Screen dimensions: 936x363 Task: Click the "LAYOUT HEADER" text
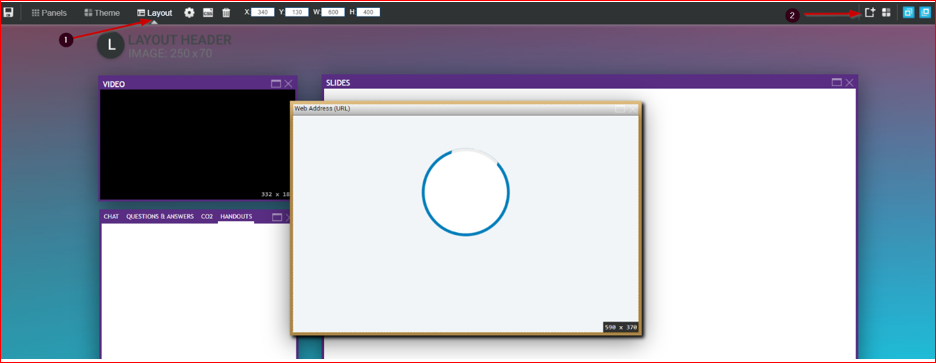click(x=180, y=40)
